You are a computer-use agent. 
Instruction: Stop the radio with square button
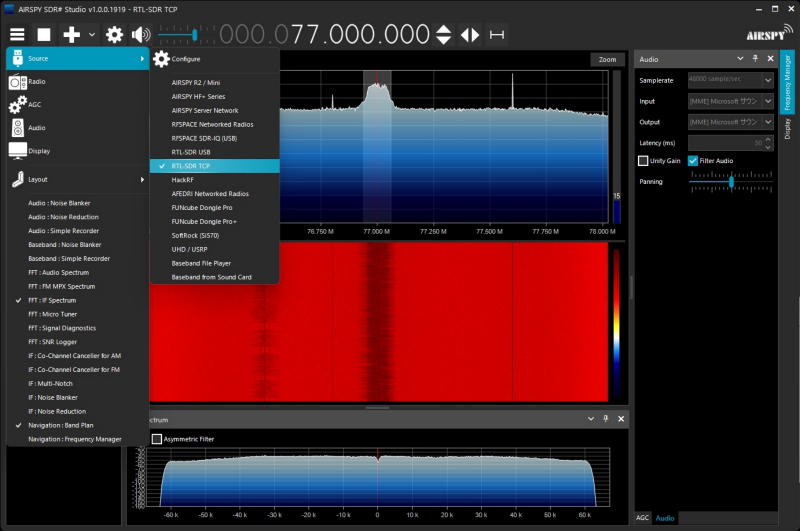pyautogui.click(x=44, y=35)
